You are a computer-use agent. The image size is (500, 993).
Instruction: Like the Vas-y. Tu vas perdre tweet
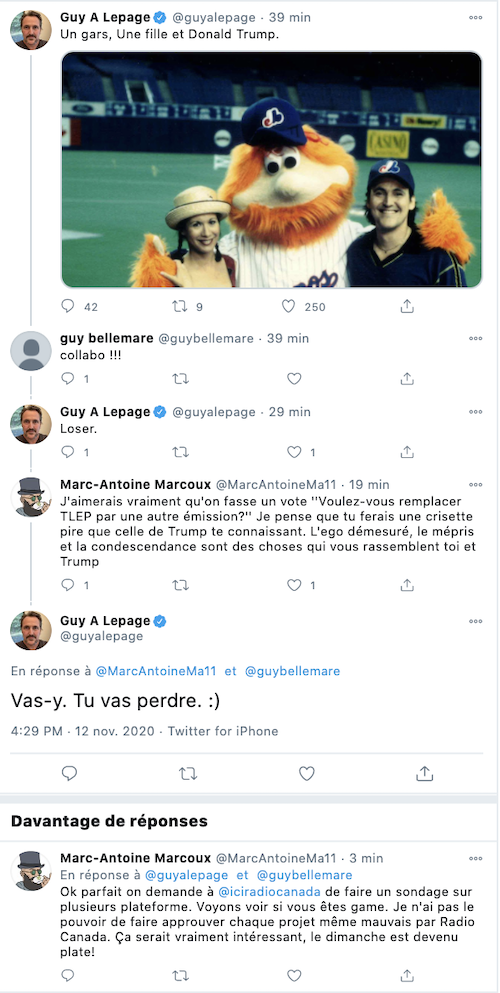click(x=307, y=773)
